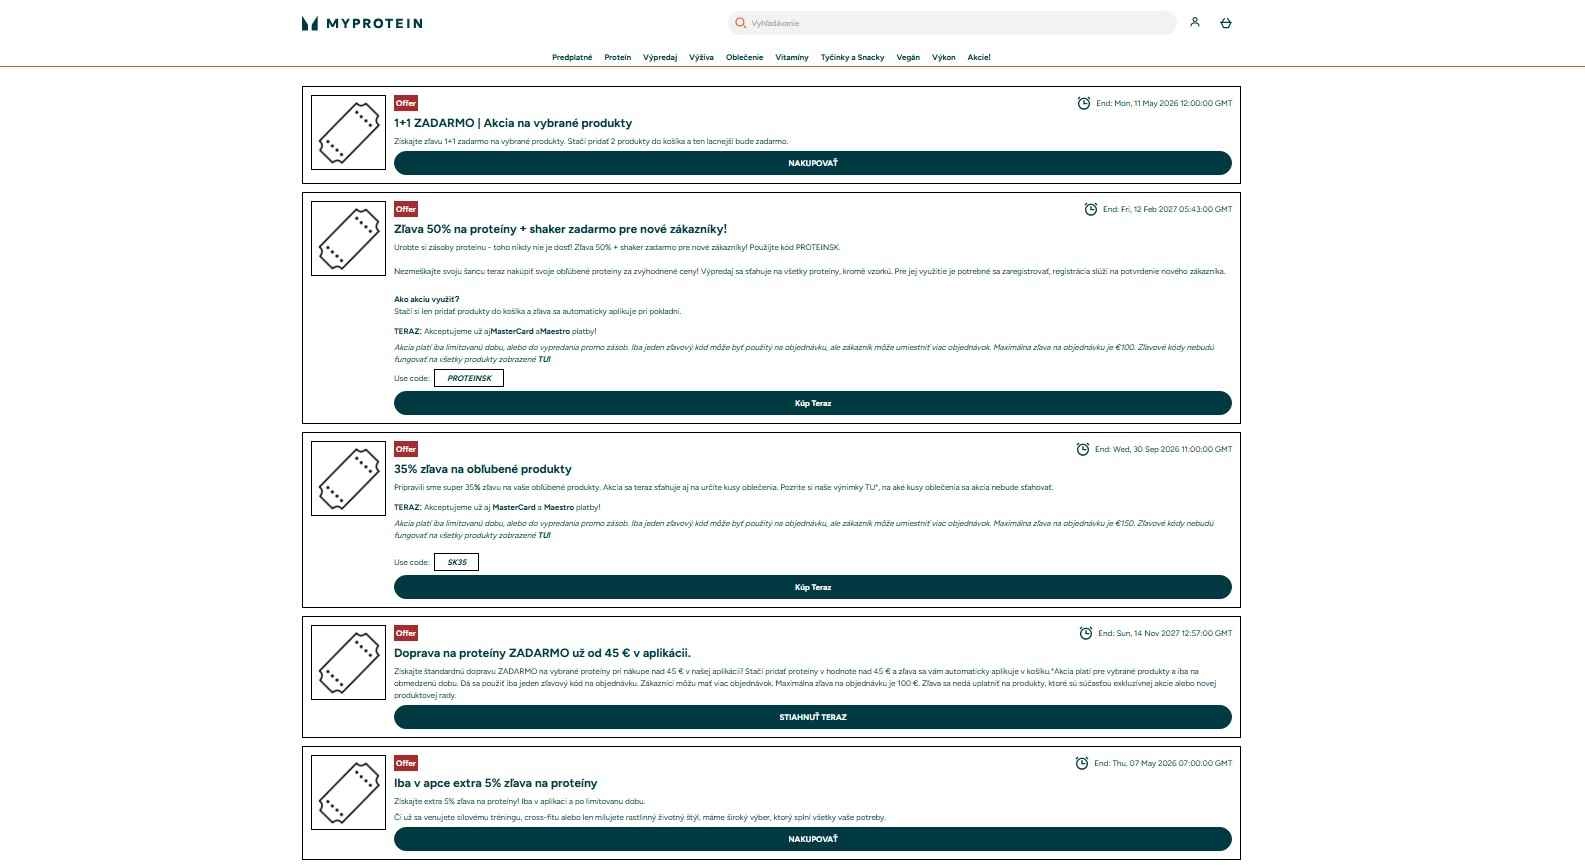This screenshot has width=1585, height=865.
Task: Click the search magnifier icon
Action: (x=740, y=23)
